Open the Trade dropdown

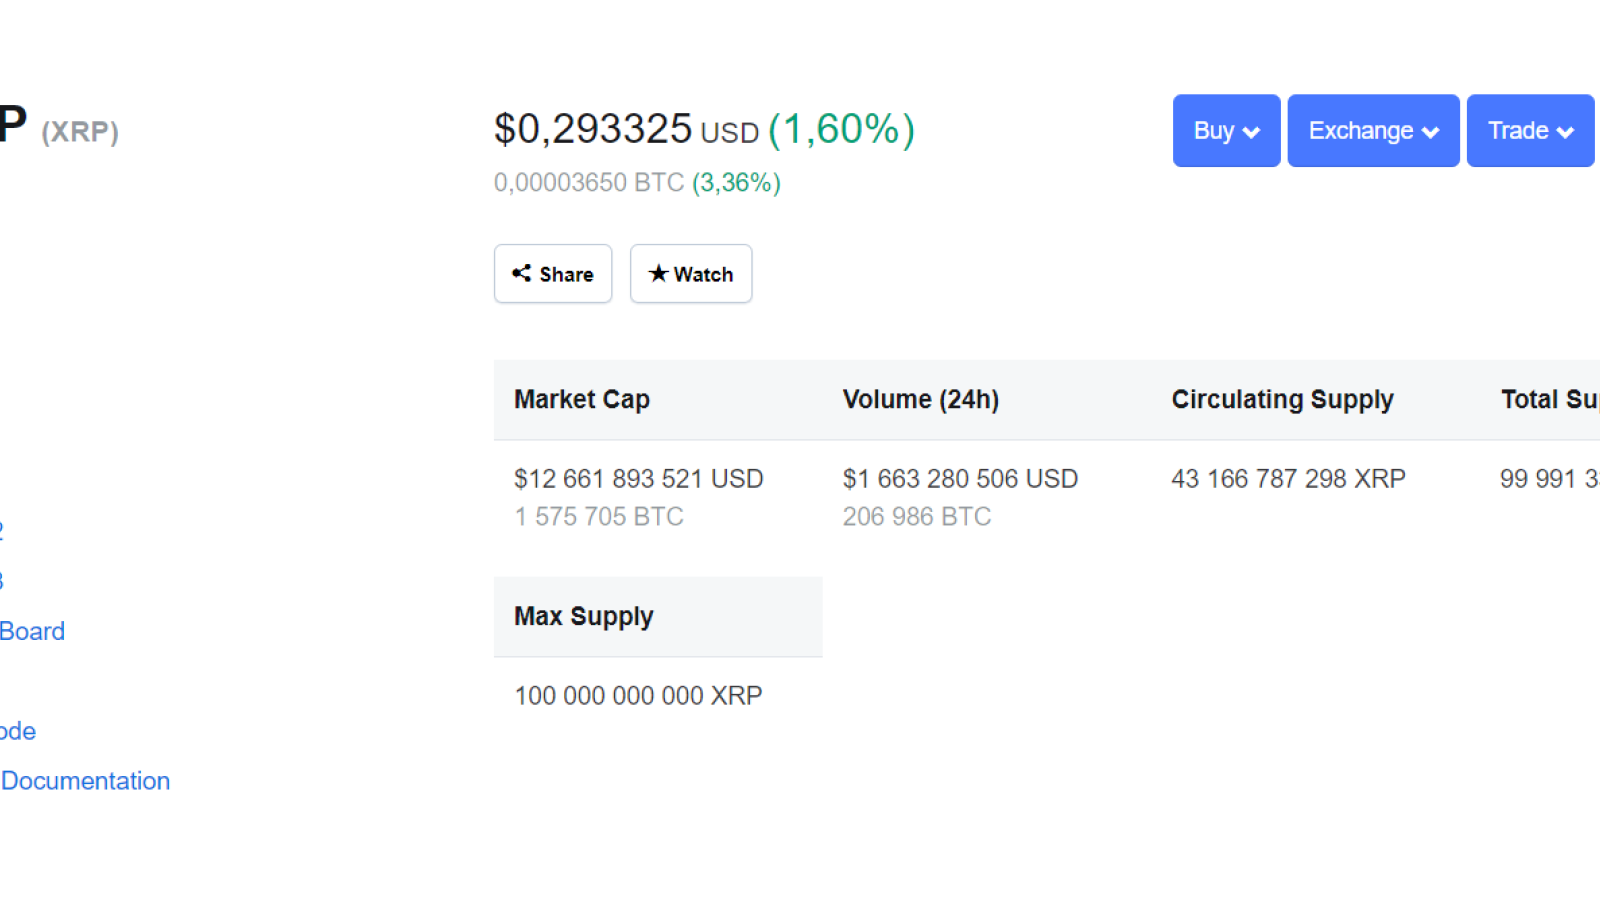(1530, 131)
